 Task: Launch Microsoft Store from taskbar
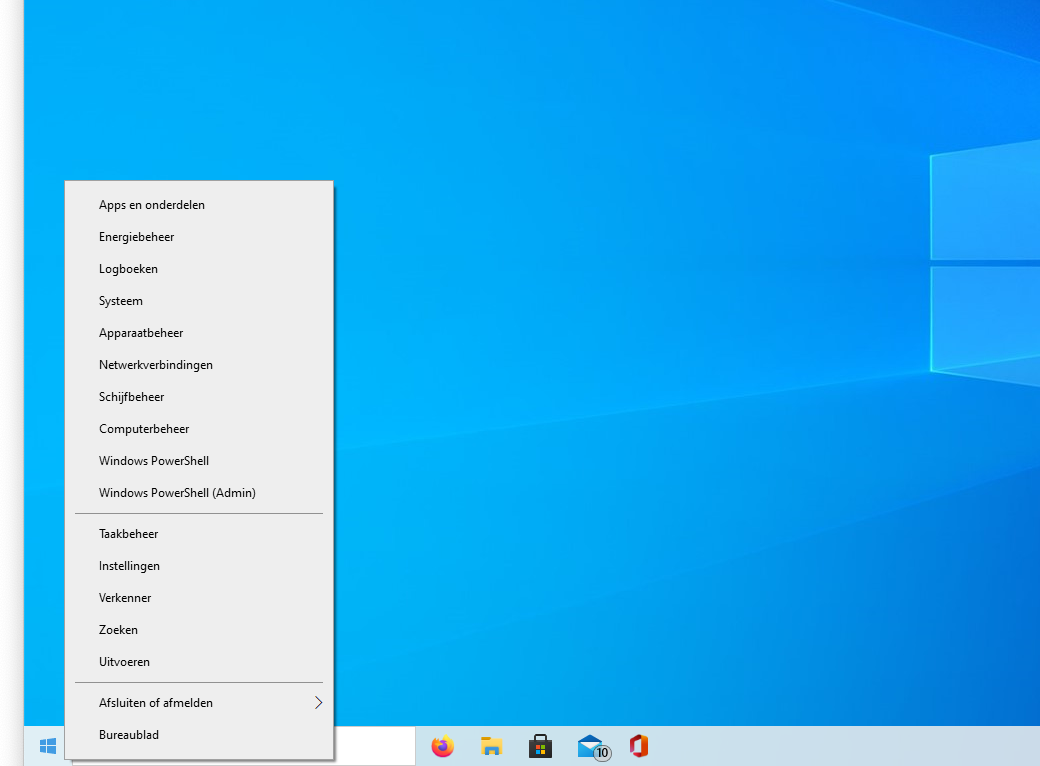540,746
